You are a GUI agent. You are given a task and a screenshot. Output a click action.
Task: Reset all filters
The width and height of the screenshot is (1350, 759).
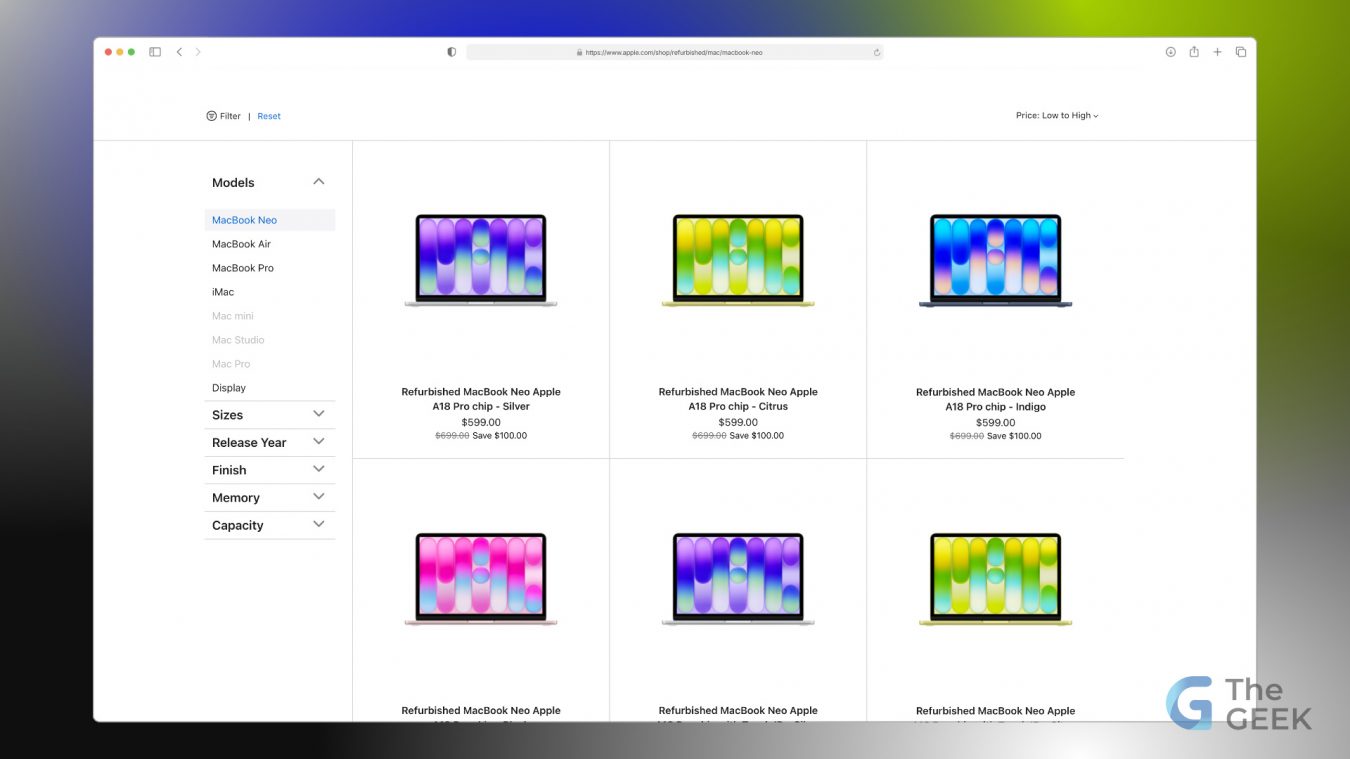[x=269, y=116]
